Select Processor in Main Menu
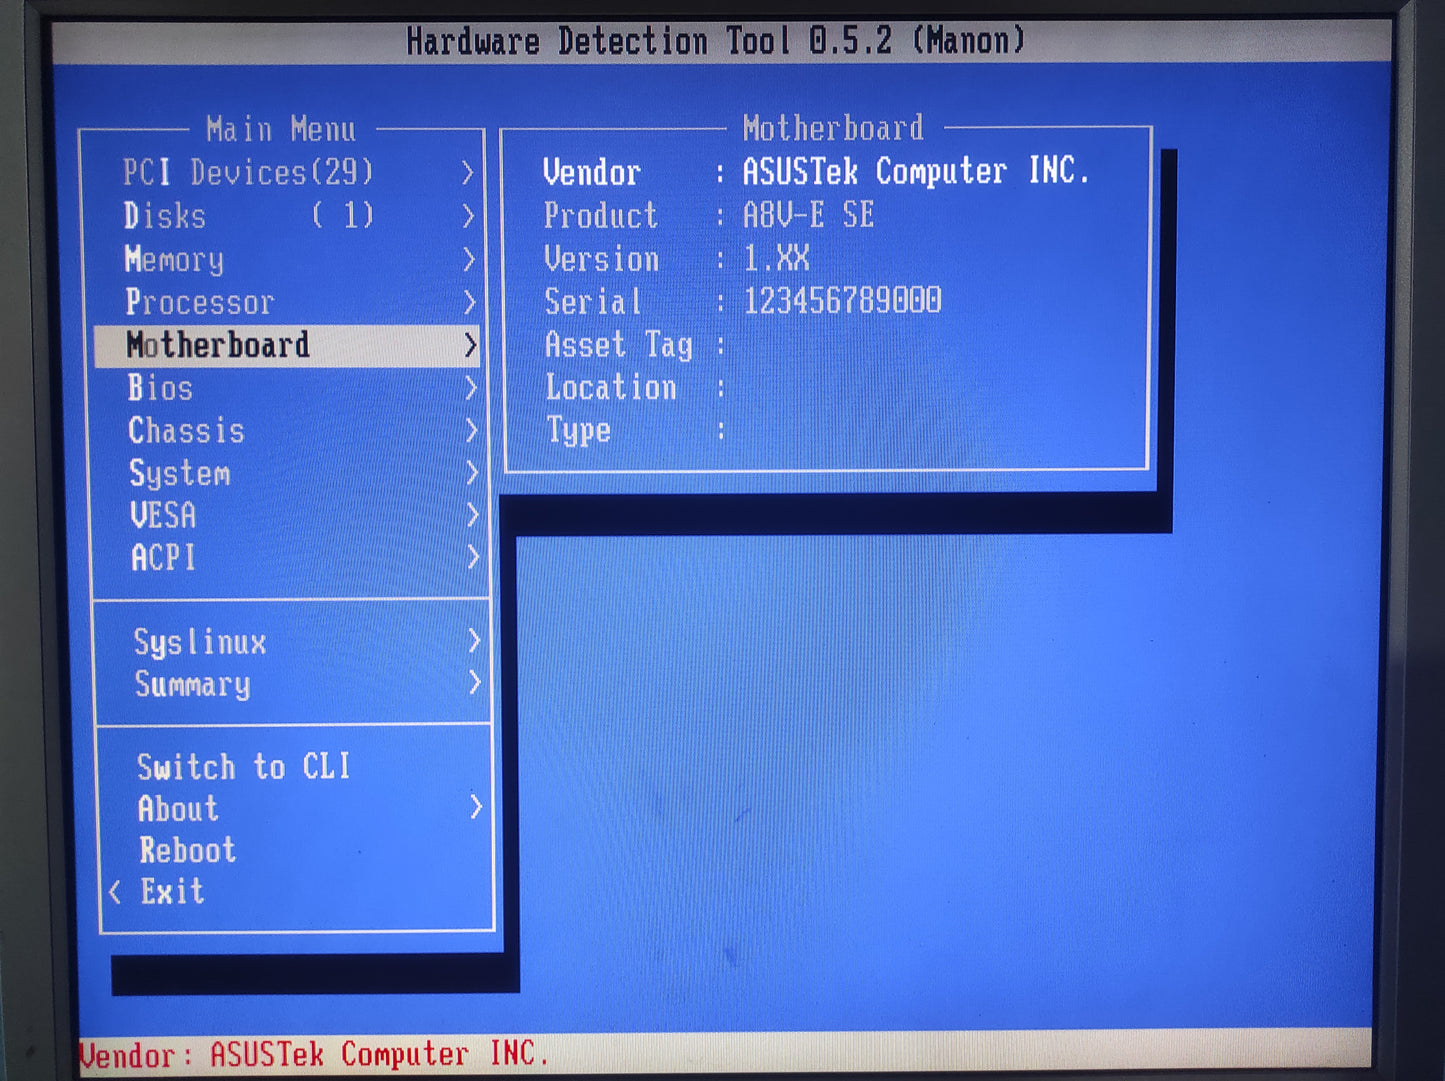The image size is (1445, 1081). click(x=199, y=302)
